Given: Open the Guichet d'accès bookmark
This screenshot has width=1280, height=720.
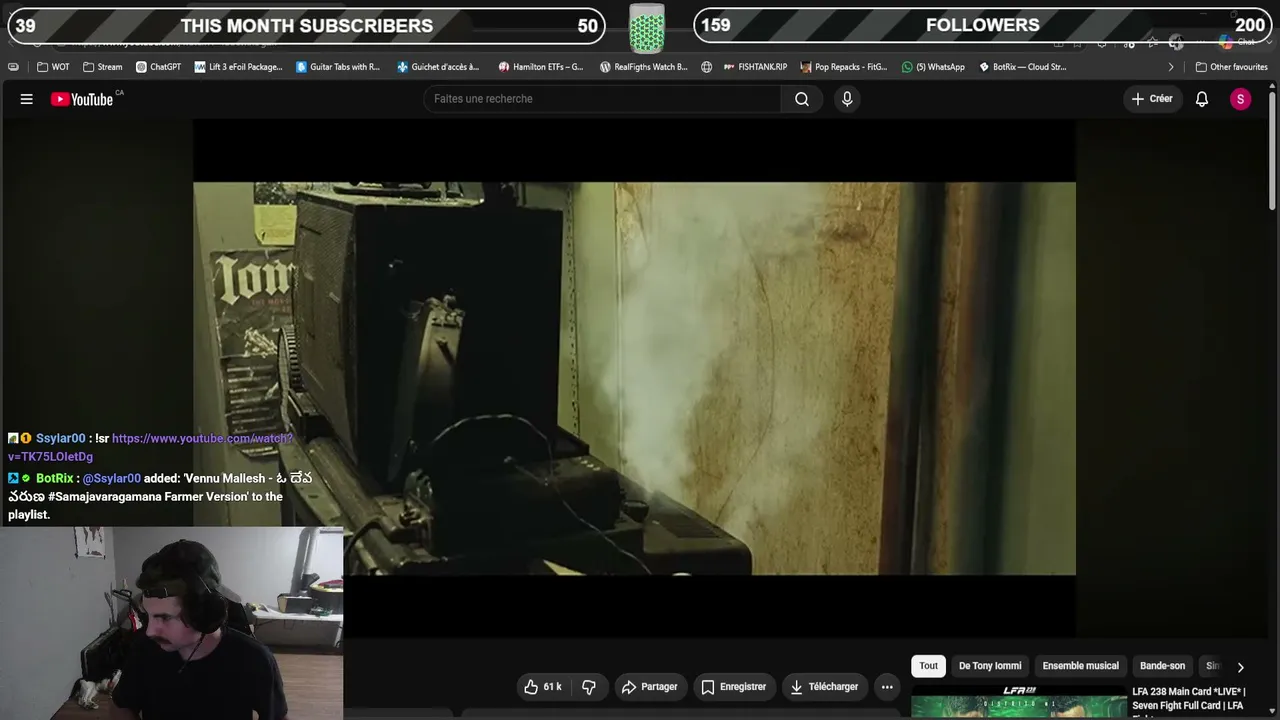Looking at the screenshot, I should (438, 67).
